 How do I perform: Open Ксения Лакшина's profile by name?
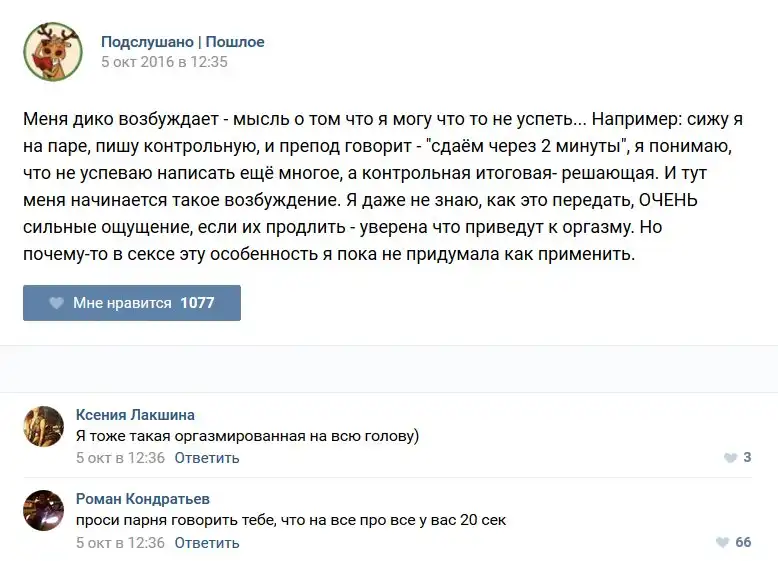135,415
